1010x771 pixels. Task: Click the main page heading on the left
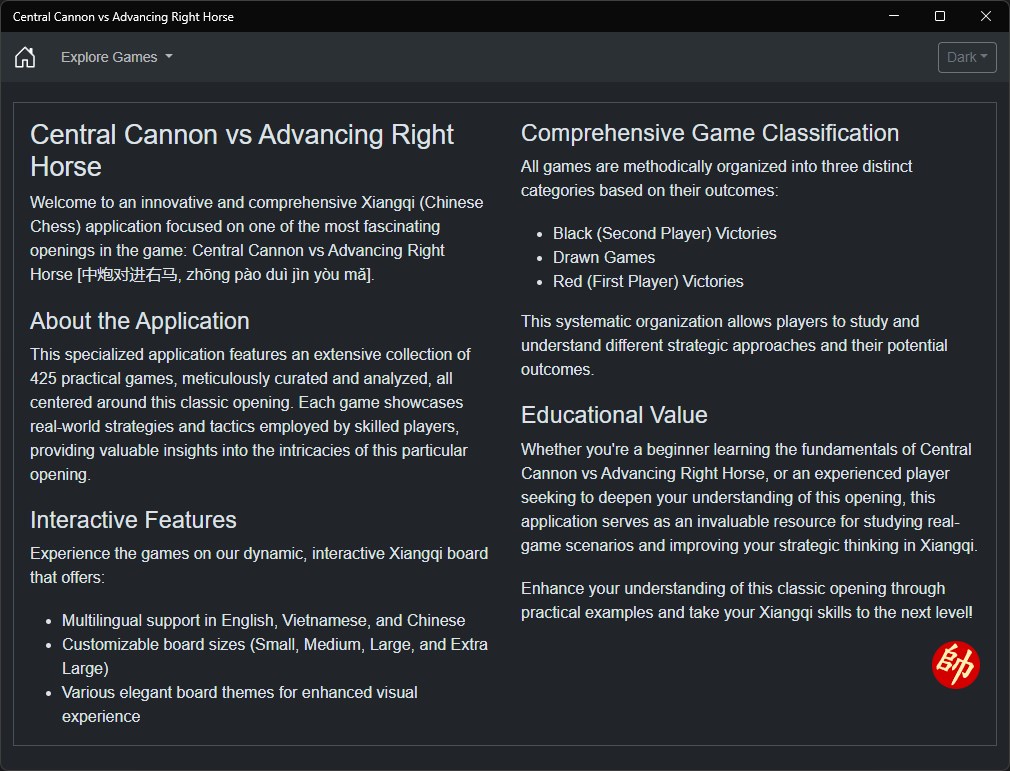pos(241,150)
